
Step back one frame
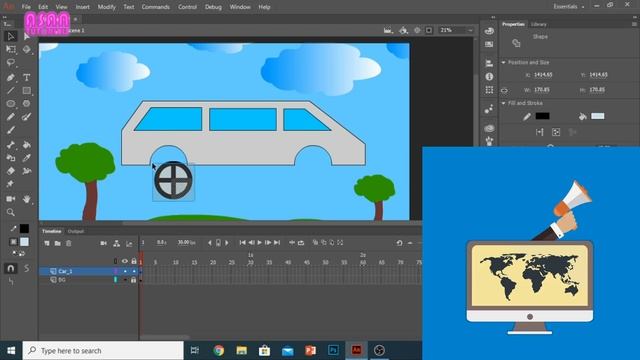[251, 243]
